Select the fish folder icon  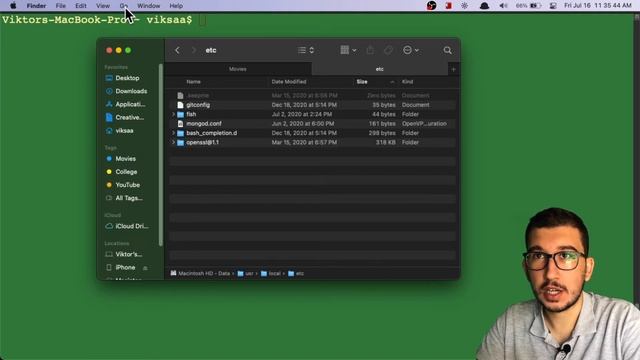pyautogui.click(x=180, y=114)
